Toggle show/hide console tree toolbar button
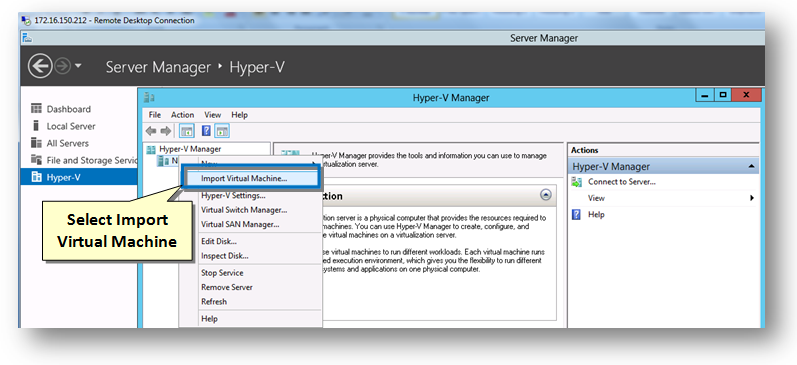Screen dimensions: 797x365 tap(186, 131)
